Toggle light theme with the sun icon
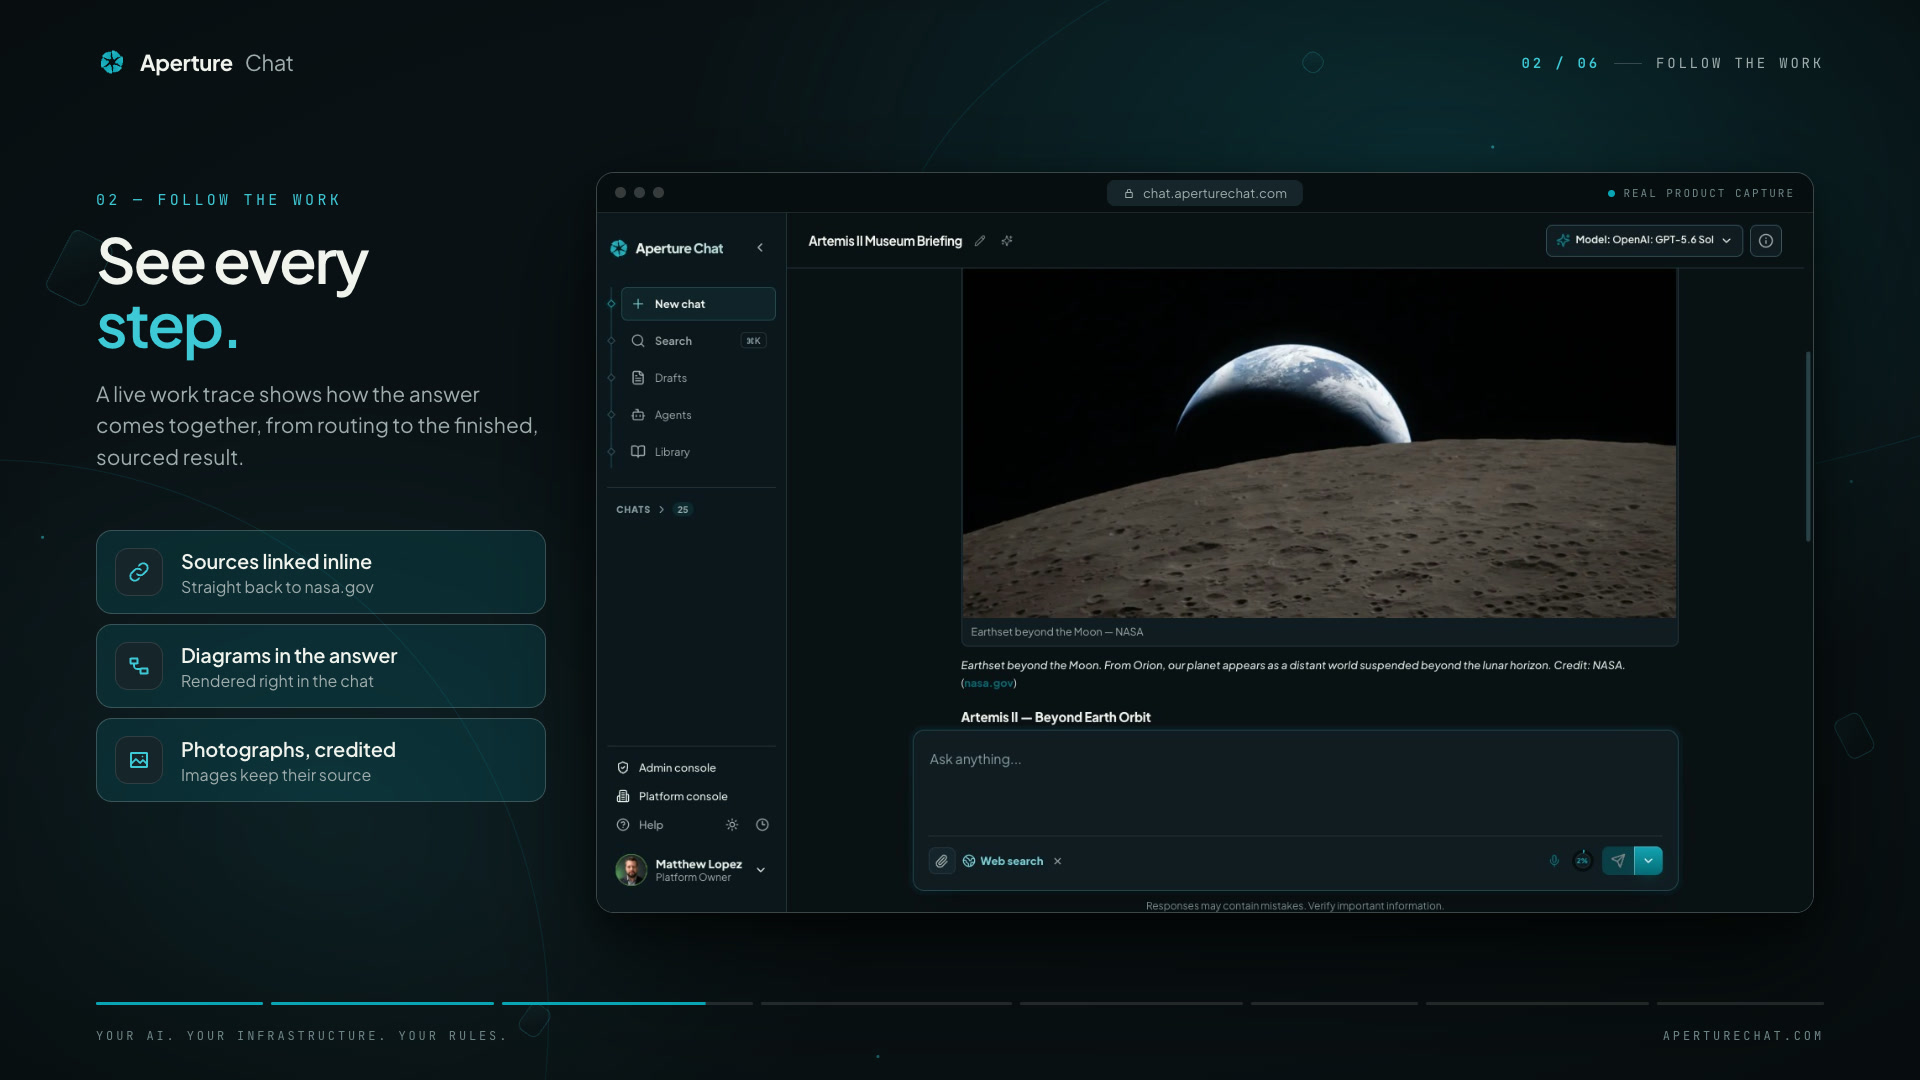This screenshot has width=1920, height=1080. click(x=732, y=825)
